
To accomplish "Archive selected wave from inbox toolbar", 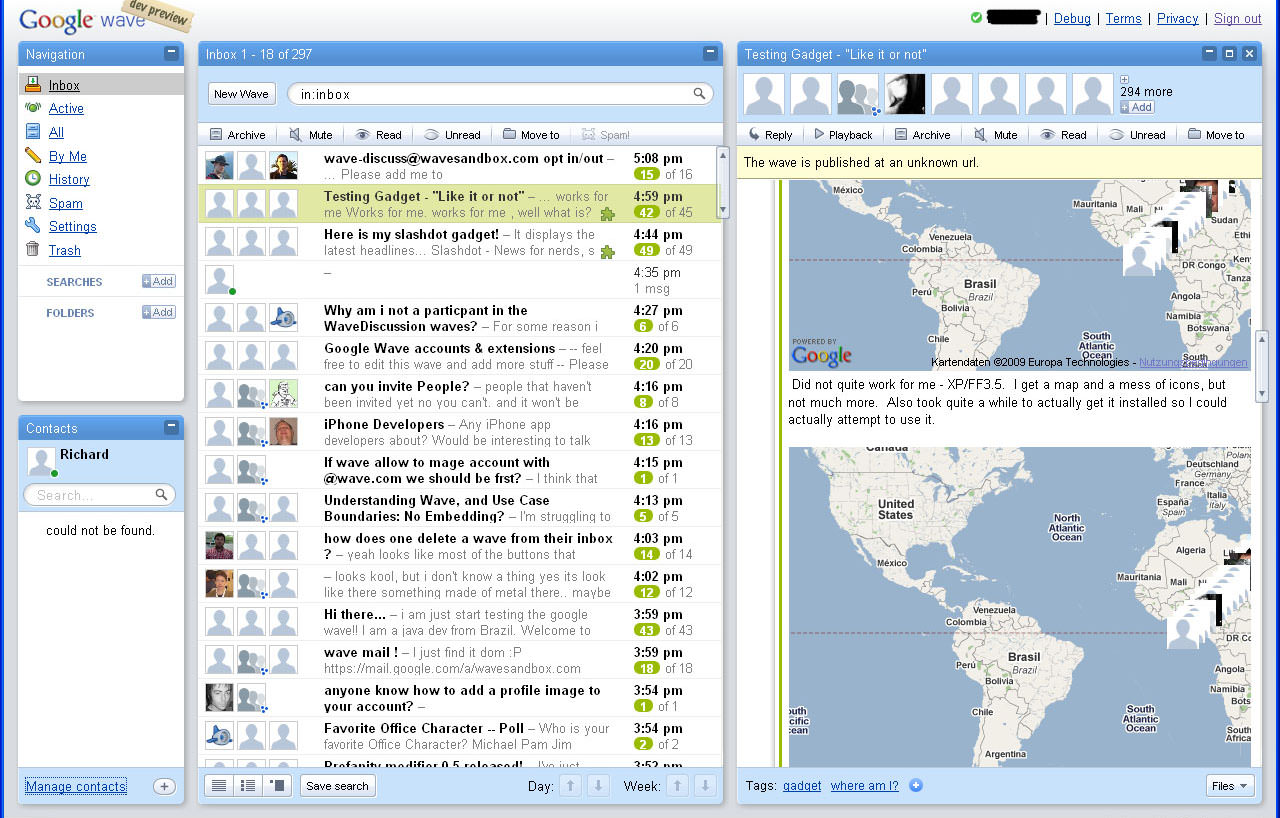I will [237, 135].
